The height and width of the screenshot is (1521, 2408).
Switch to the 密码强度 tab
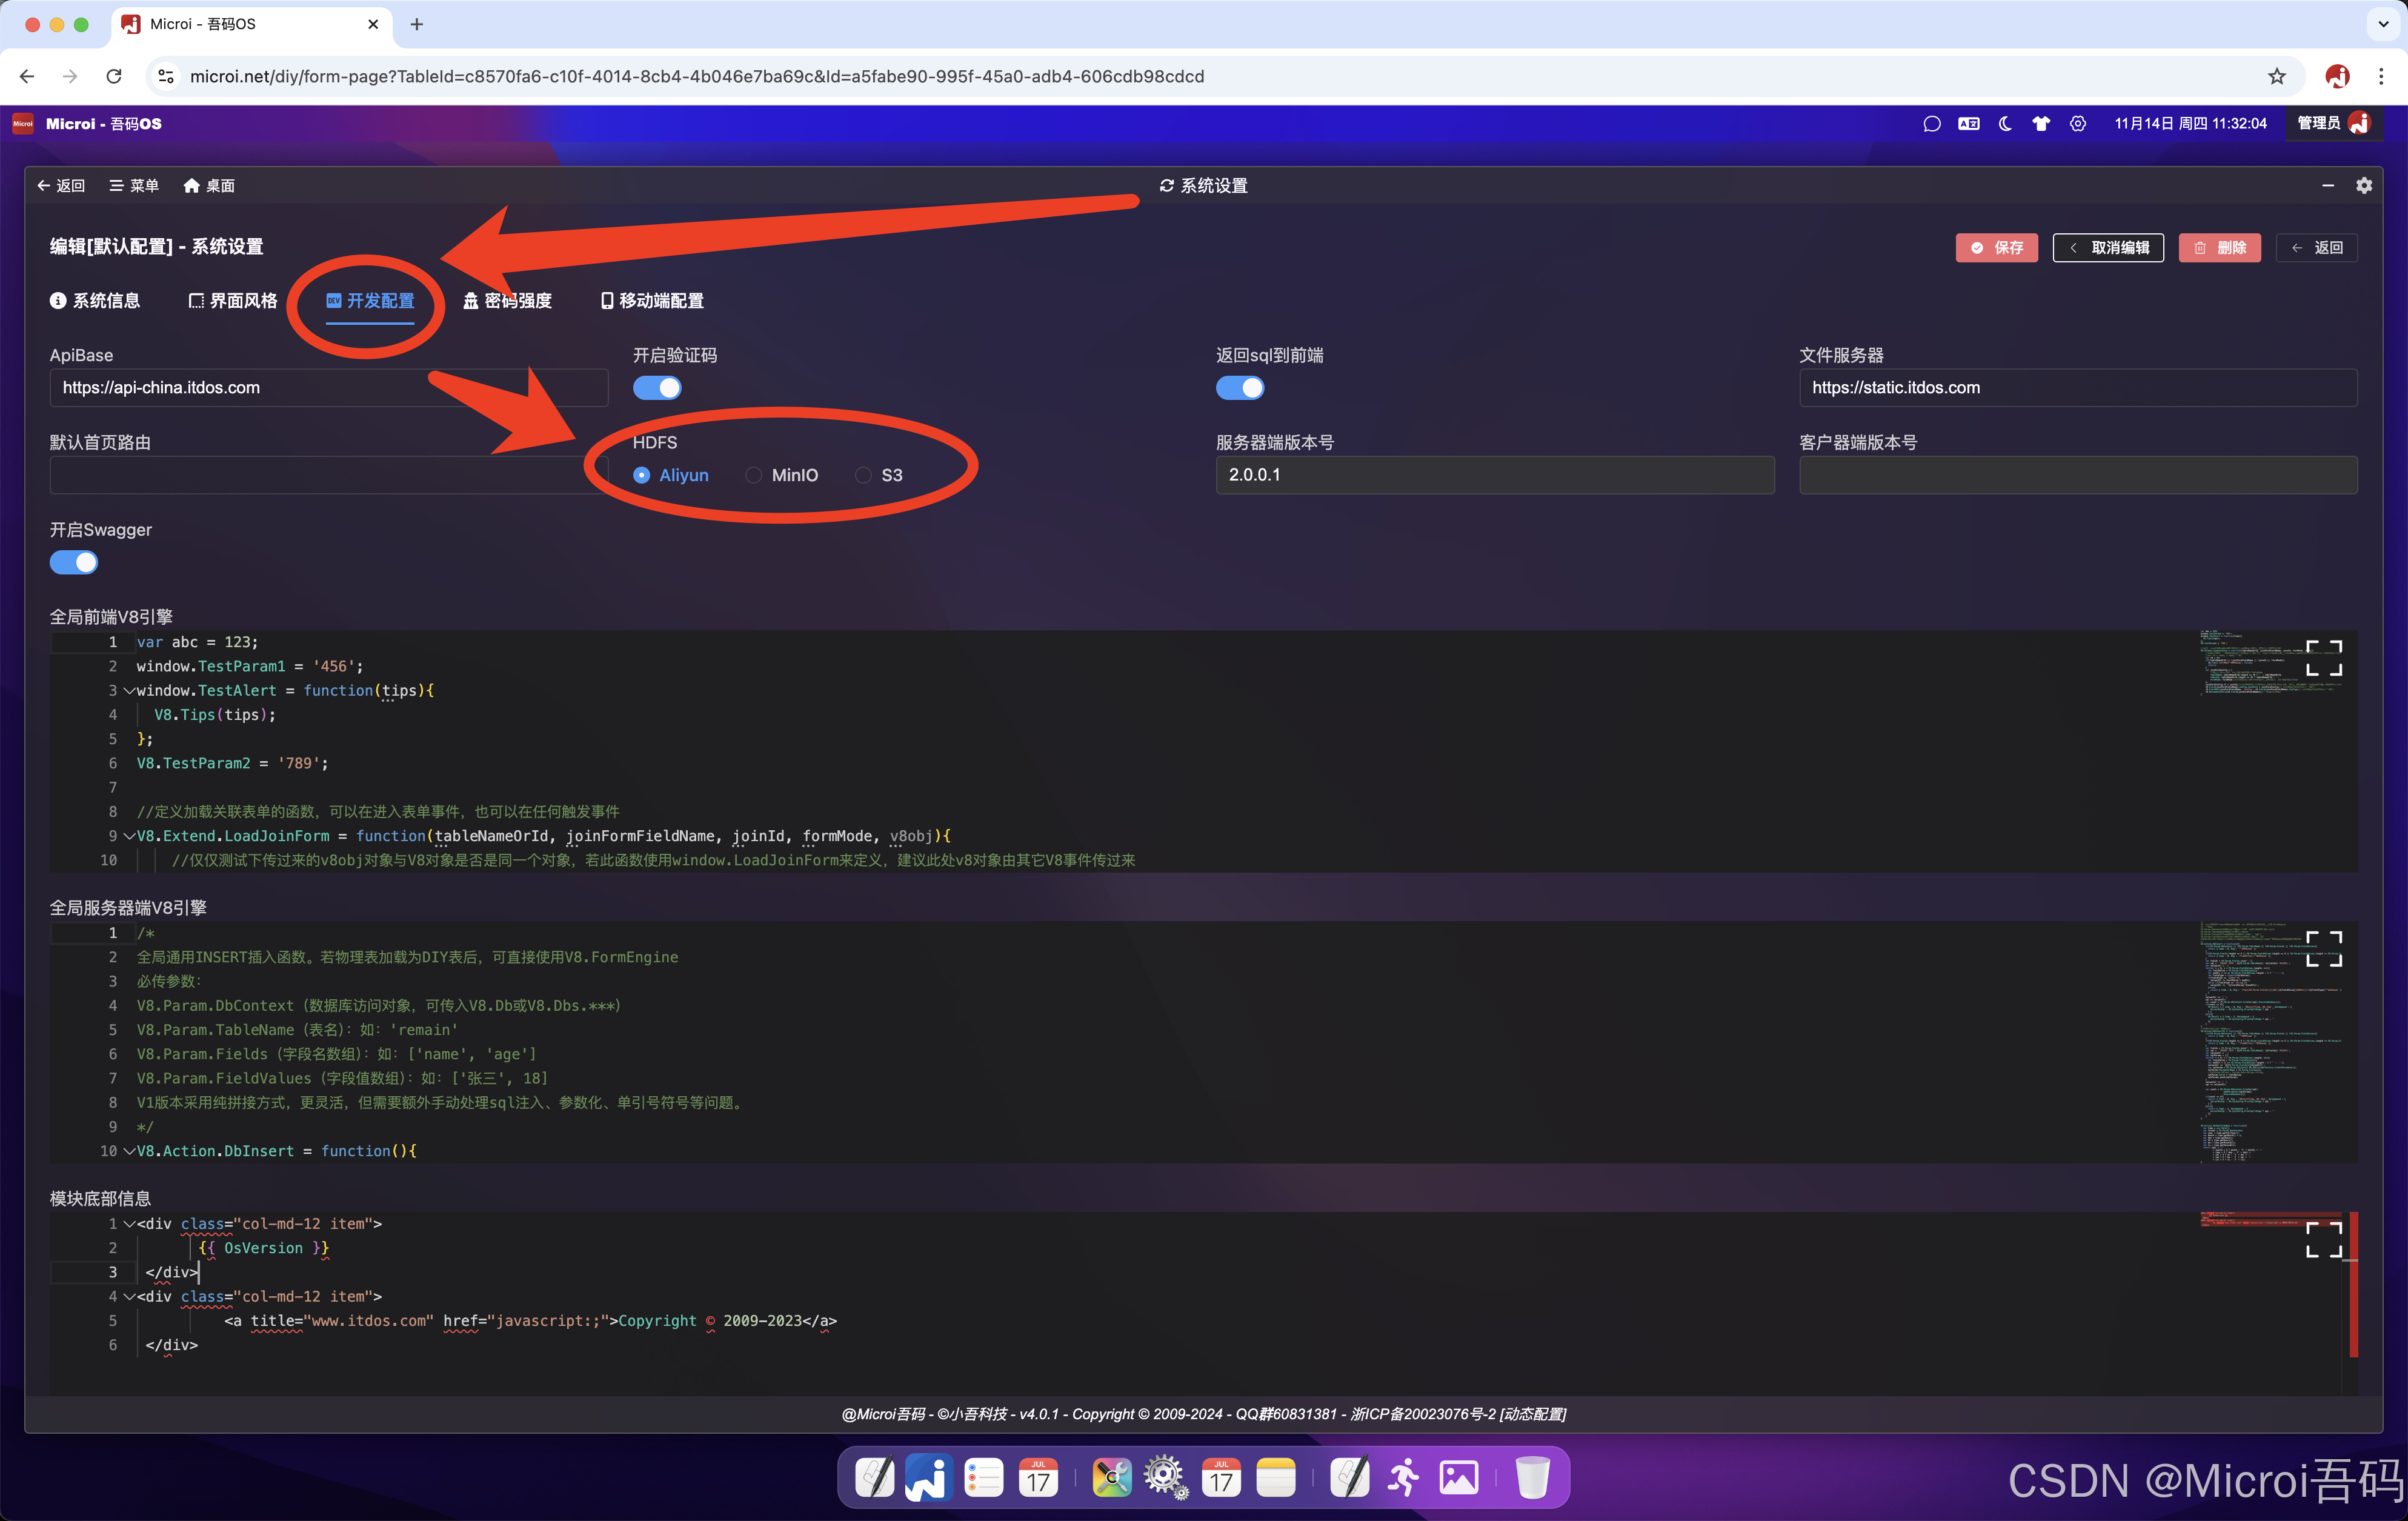coord(507,300)
